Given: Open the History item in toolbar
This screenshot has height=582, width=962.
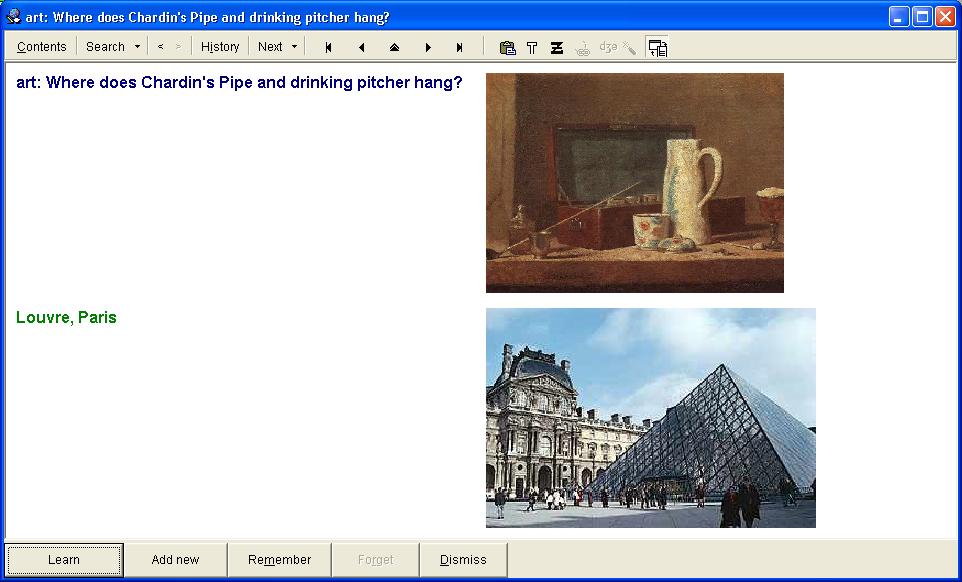Looking at the screenshot, I should (x=220, y=47).
